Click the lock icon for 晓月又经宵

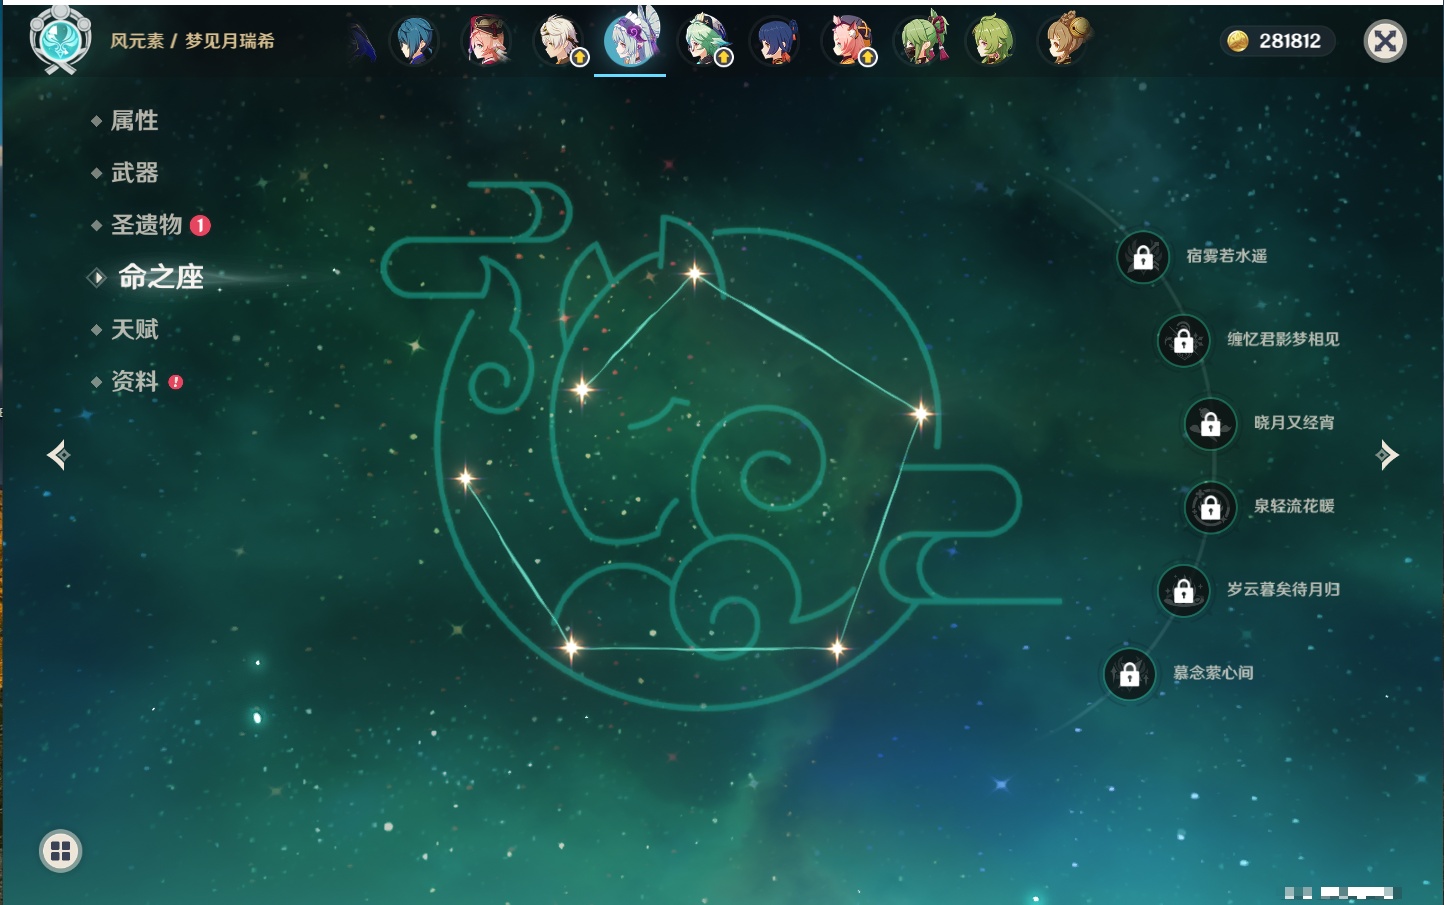pyautogui.click(x=1211, y=424)
